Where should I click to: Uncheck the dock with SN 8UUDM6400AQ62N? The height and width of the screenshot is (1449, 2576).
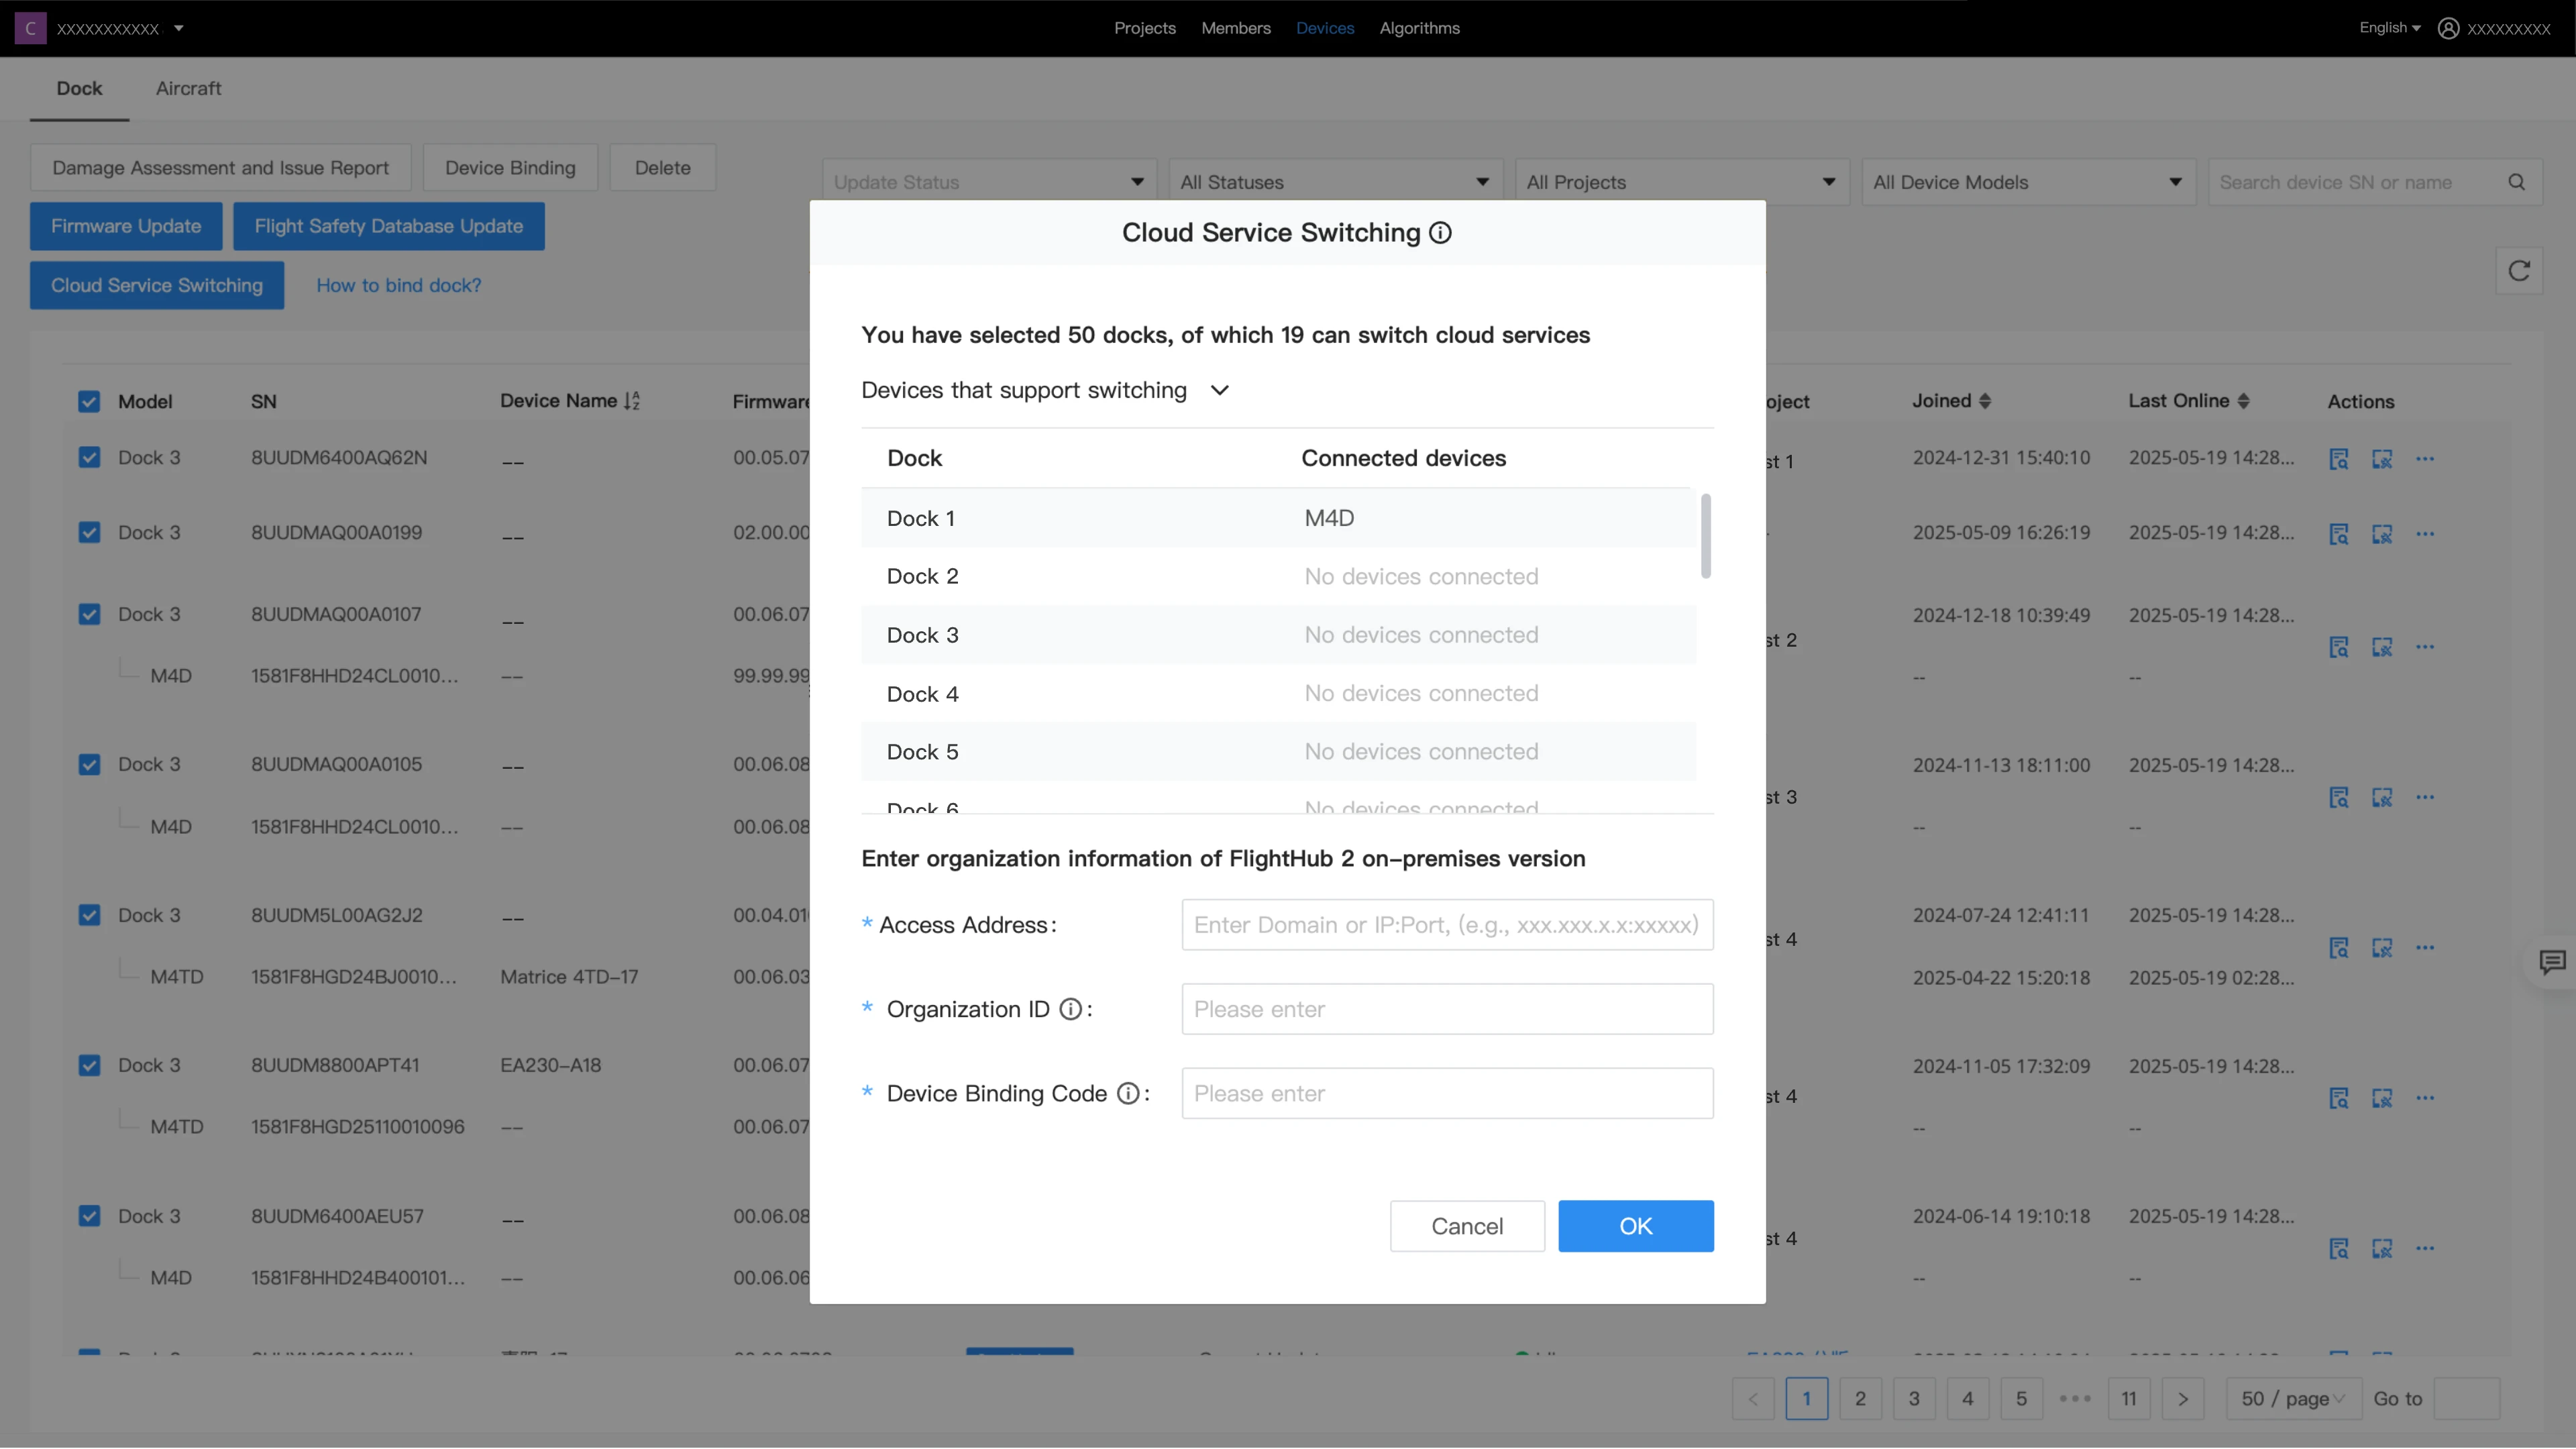tap(89, 457)
